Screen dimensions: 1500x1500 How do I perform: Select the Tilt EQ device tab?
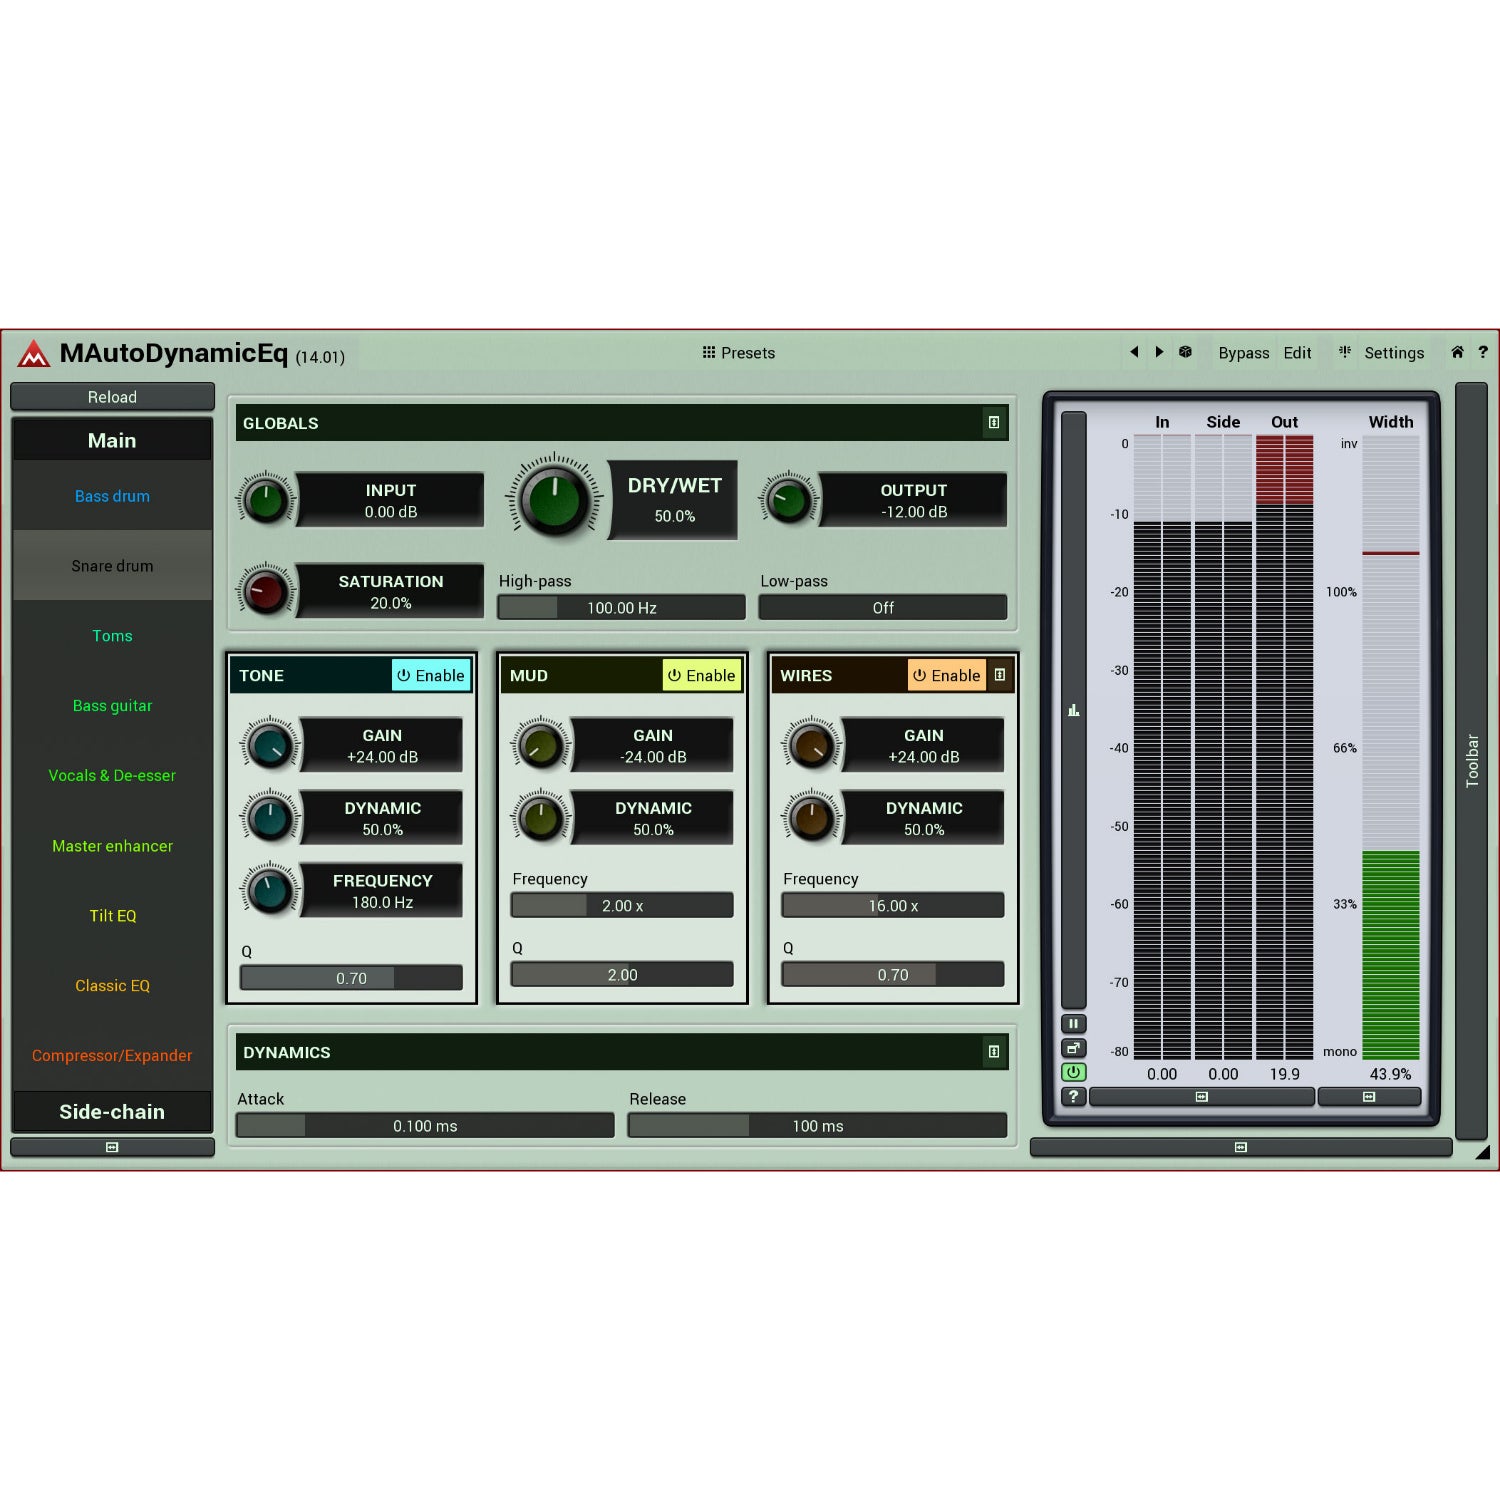coord(112,916)
